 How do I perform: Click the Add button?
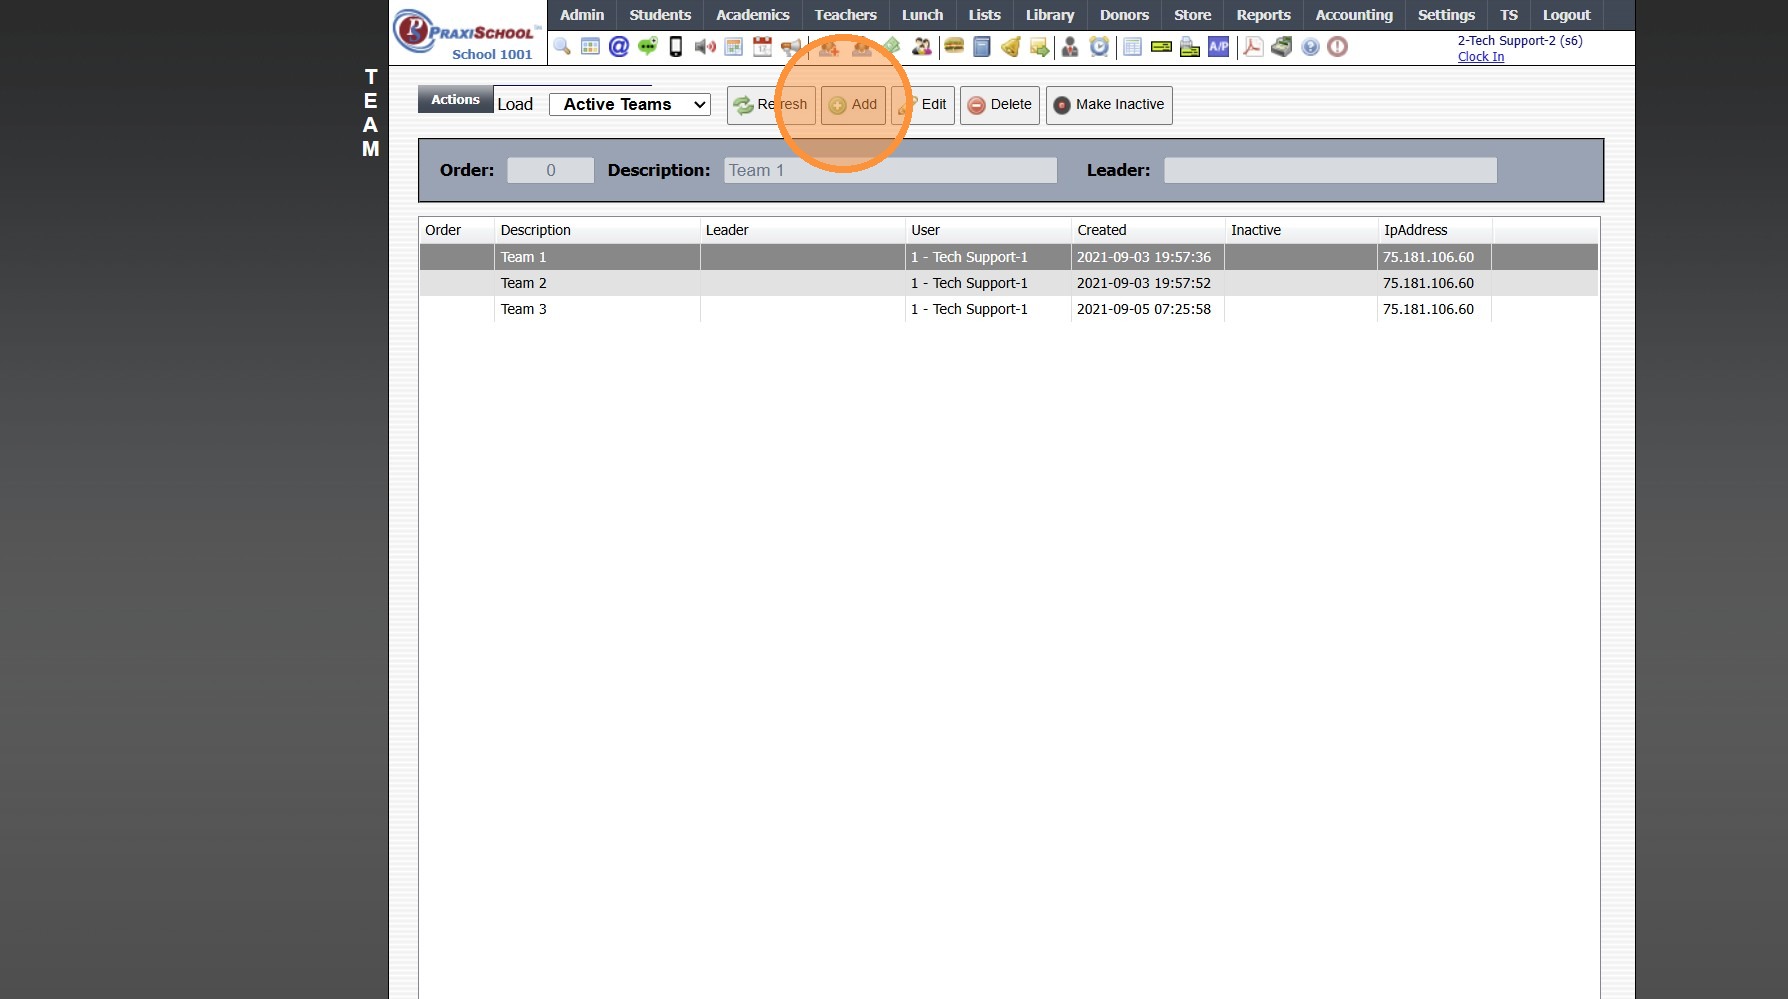pos(853,105)
